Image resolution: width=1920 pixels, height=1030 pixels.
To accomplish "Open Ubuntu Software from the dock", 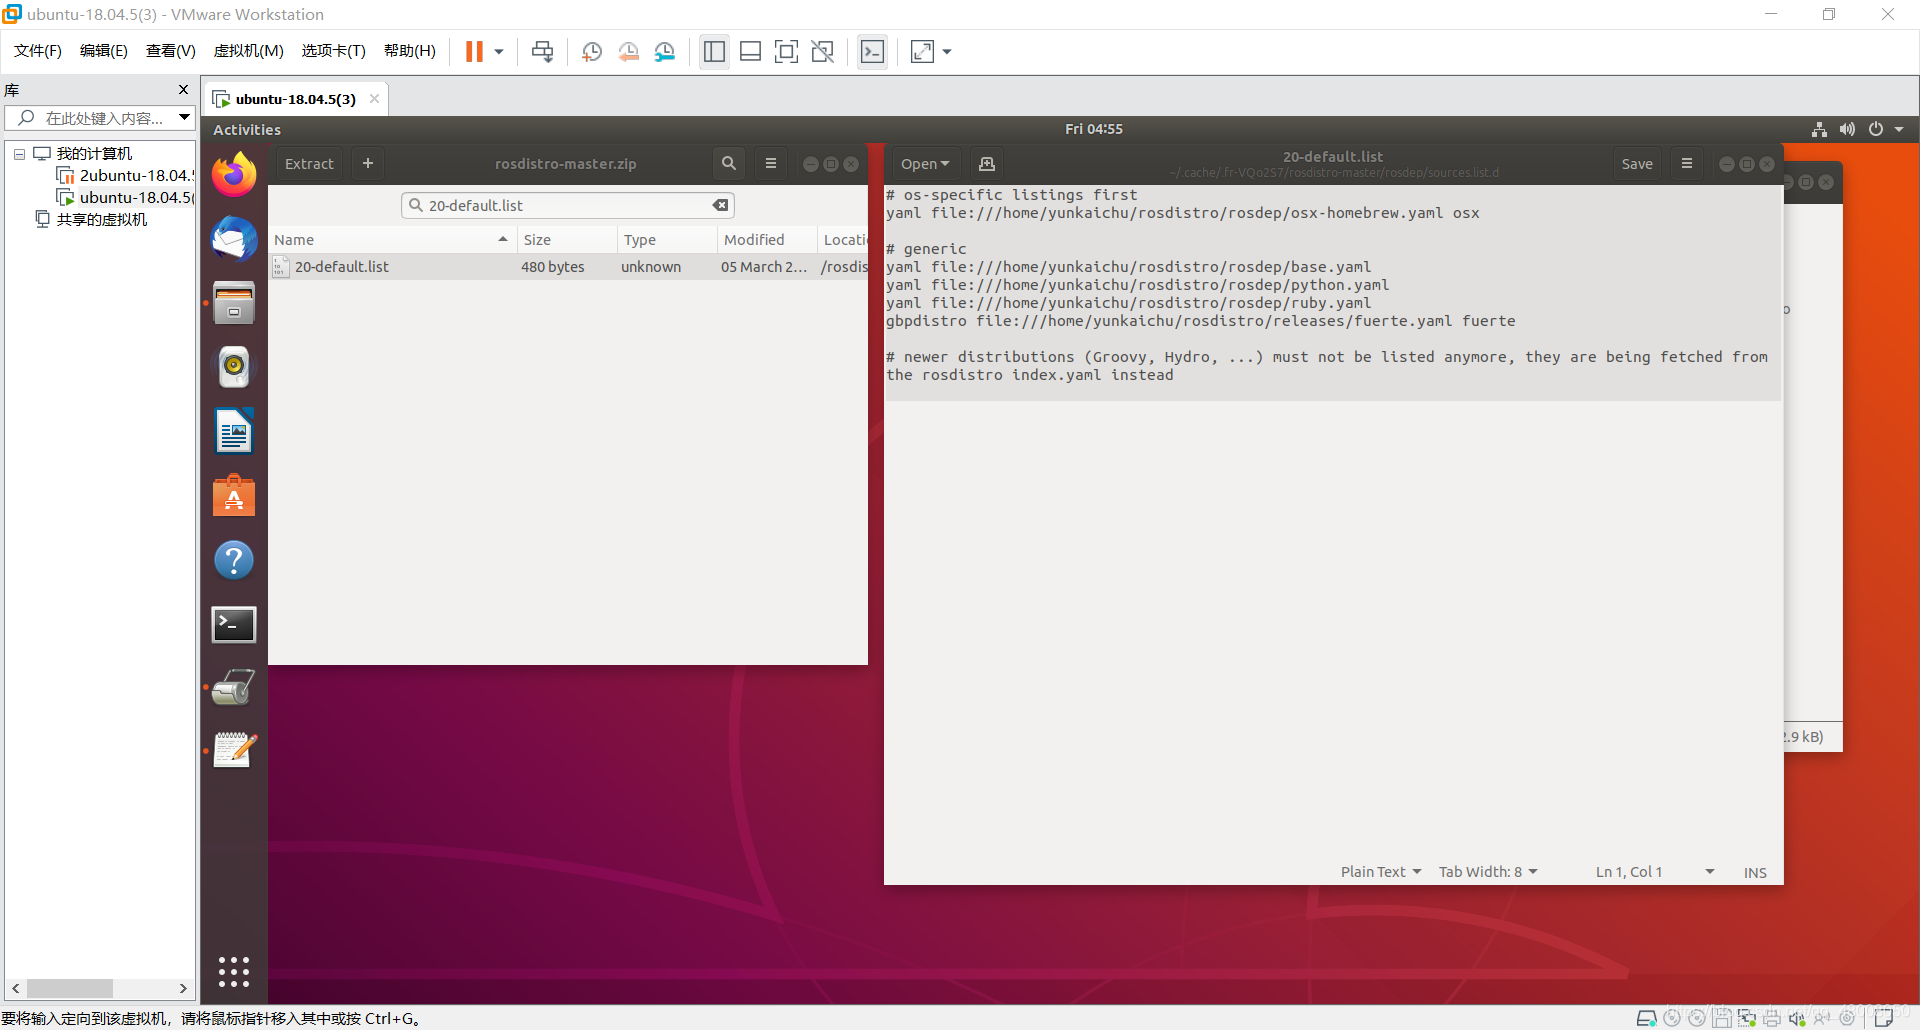I will (x=234, y=496).
